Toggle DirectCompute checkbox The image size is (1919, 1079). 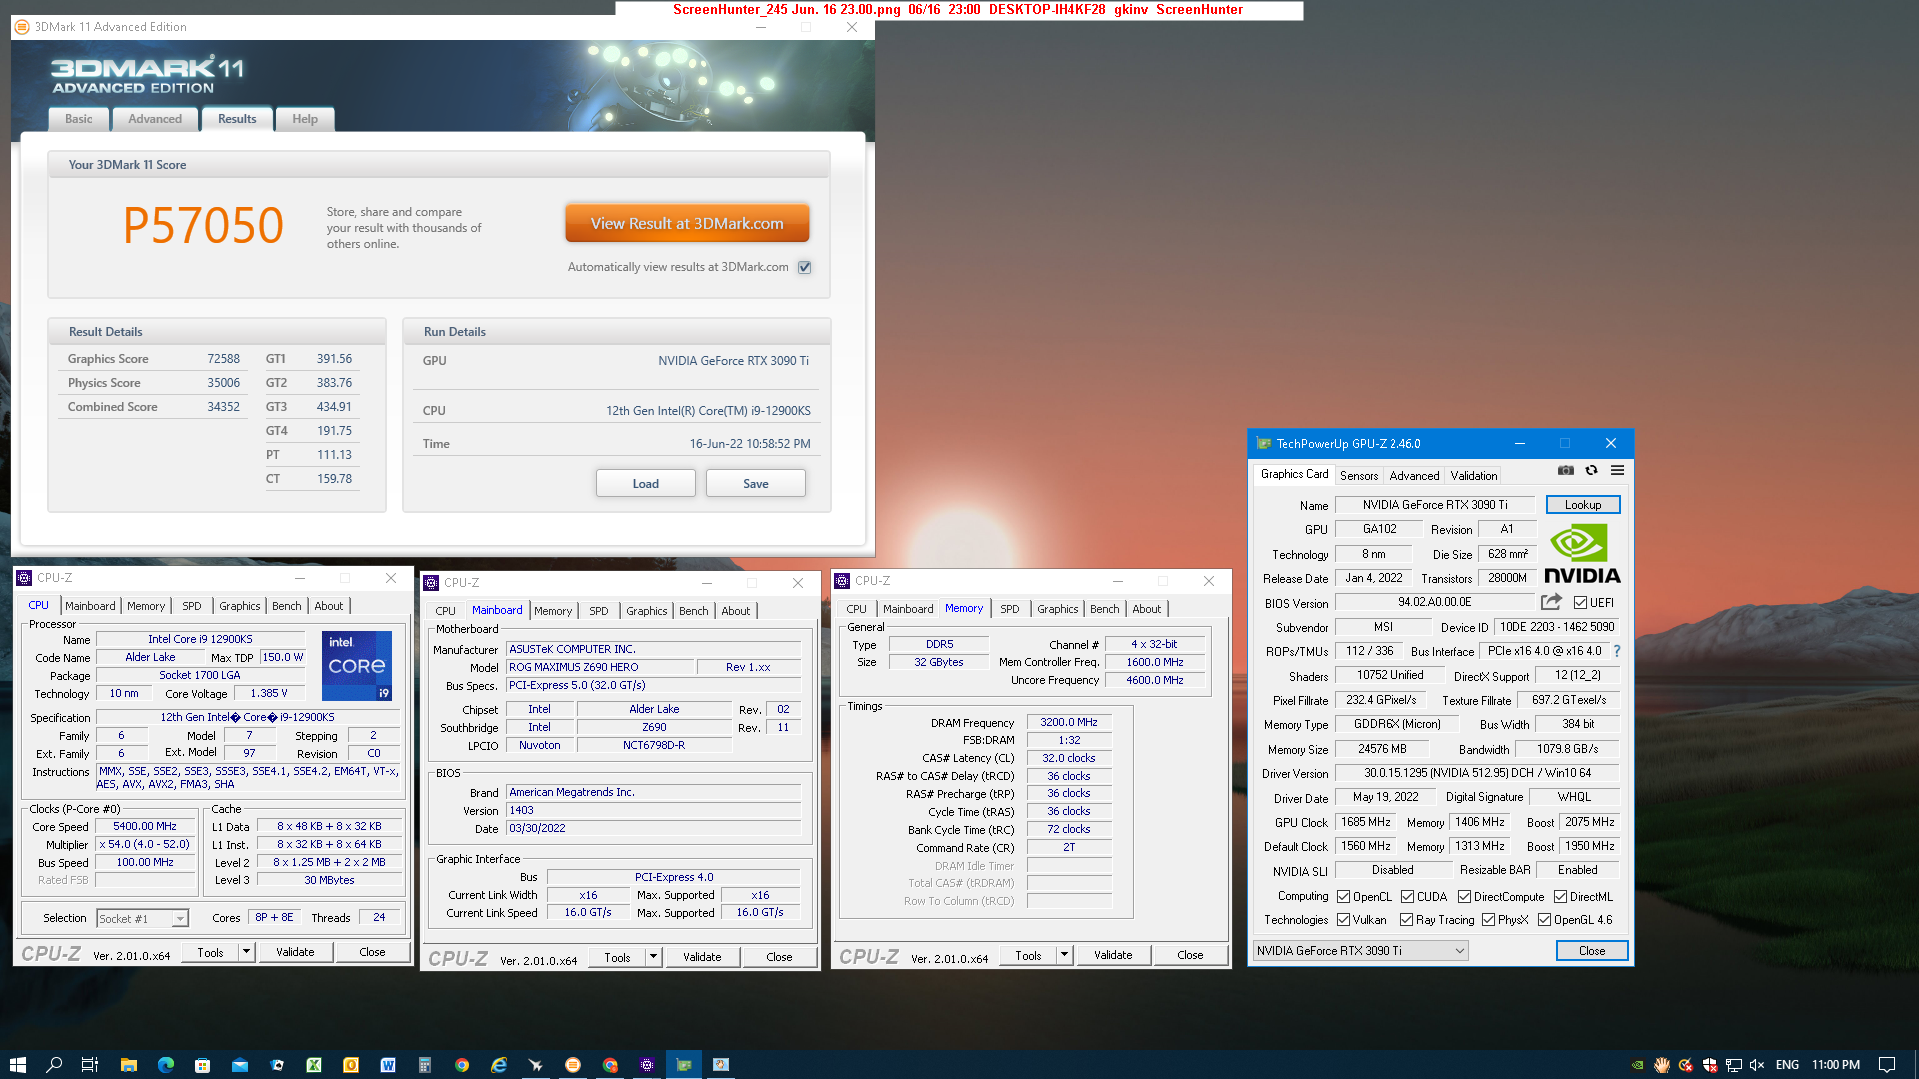1464,897
